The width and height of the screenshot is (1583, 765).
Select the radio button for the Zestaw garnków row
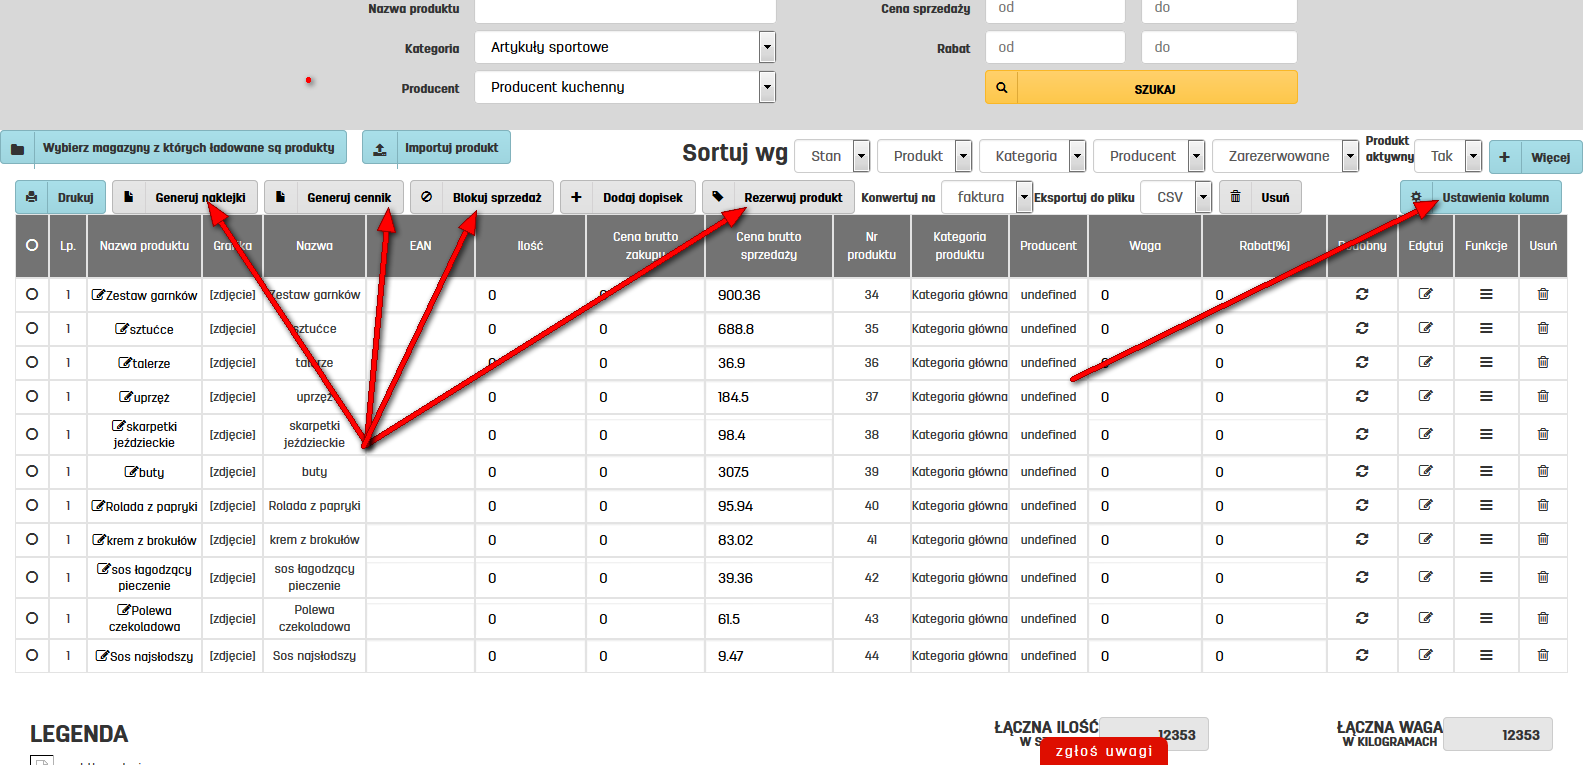(32, 294)
